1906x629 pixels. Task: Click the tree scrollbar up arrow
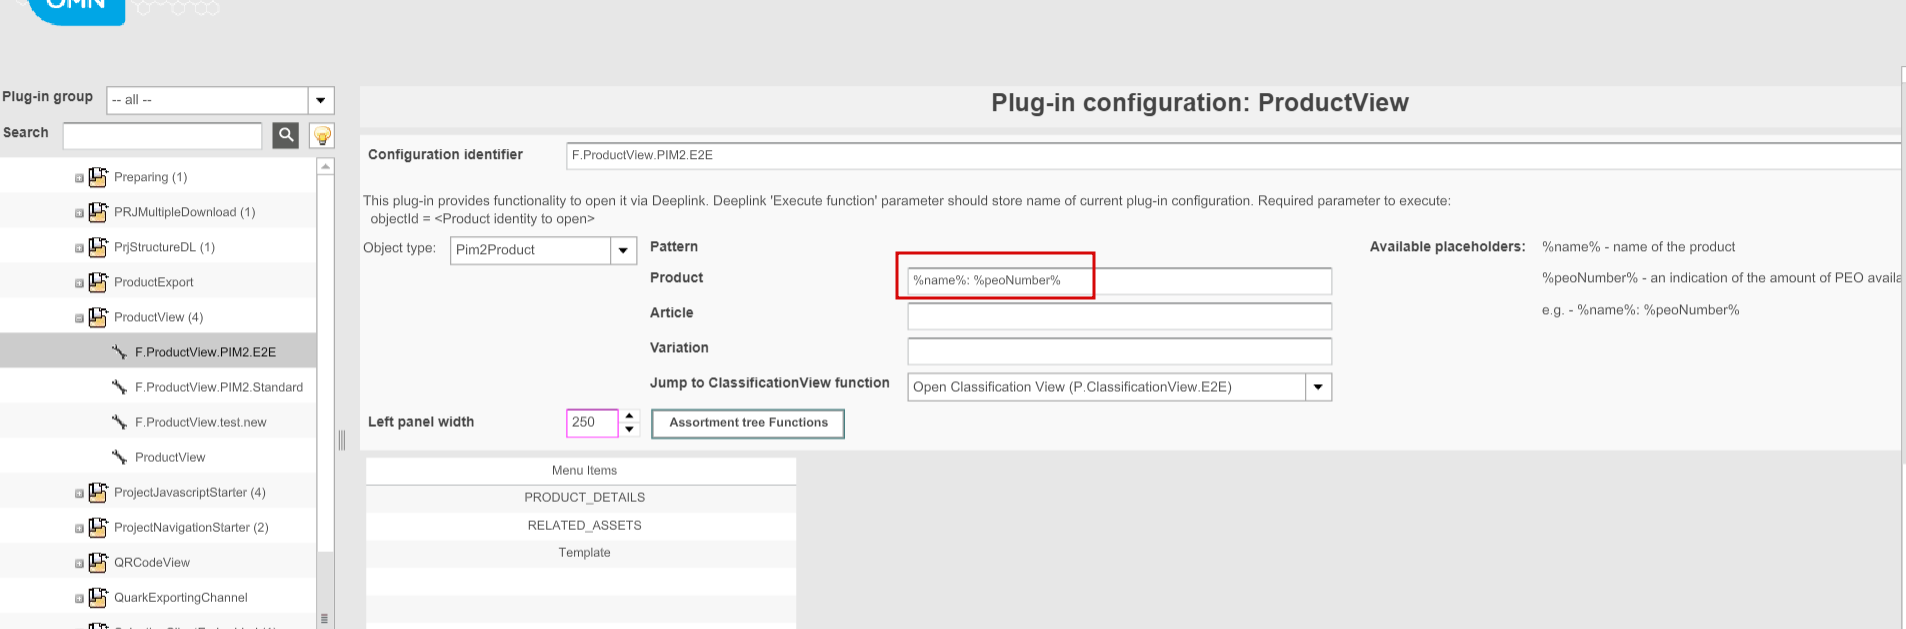pos(326,166)
